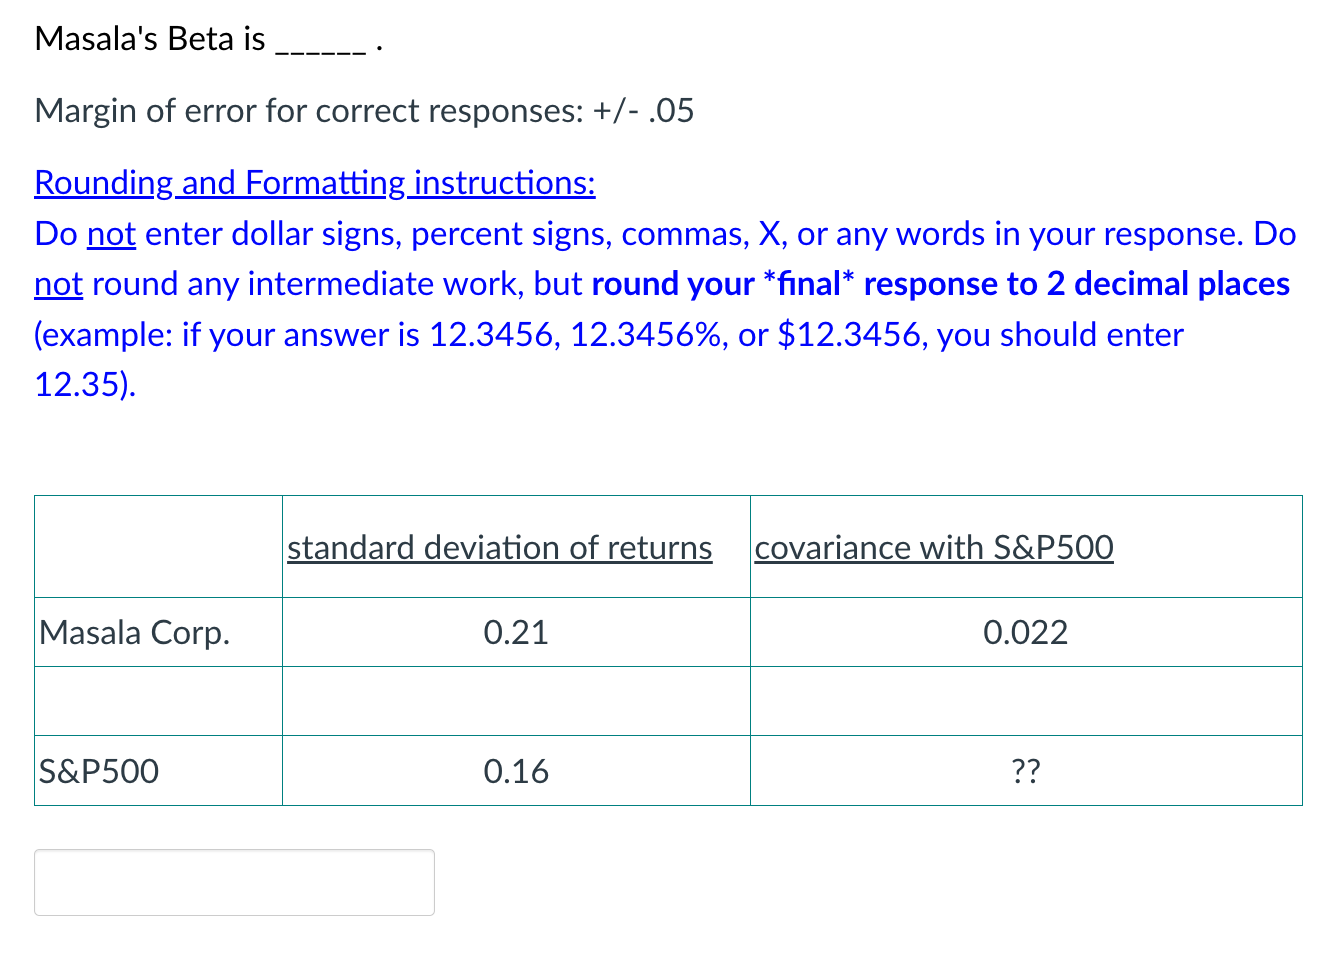Click the 0.21 table cell
This screenshot has height=954, width=1318.
(516, 632)
